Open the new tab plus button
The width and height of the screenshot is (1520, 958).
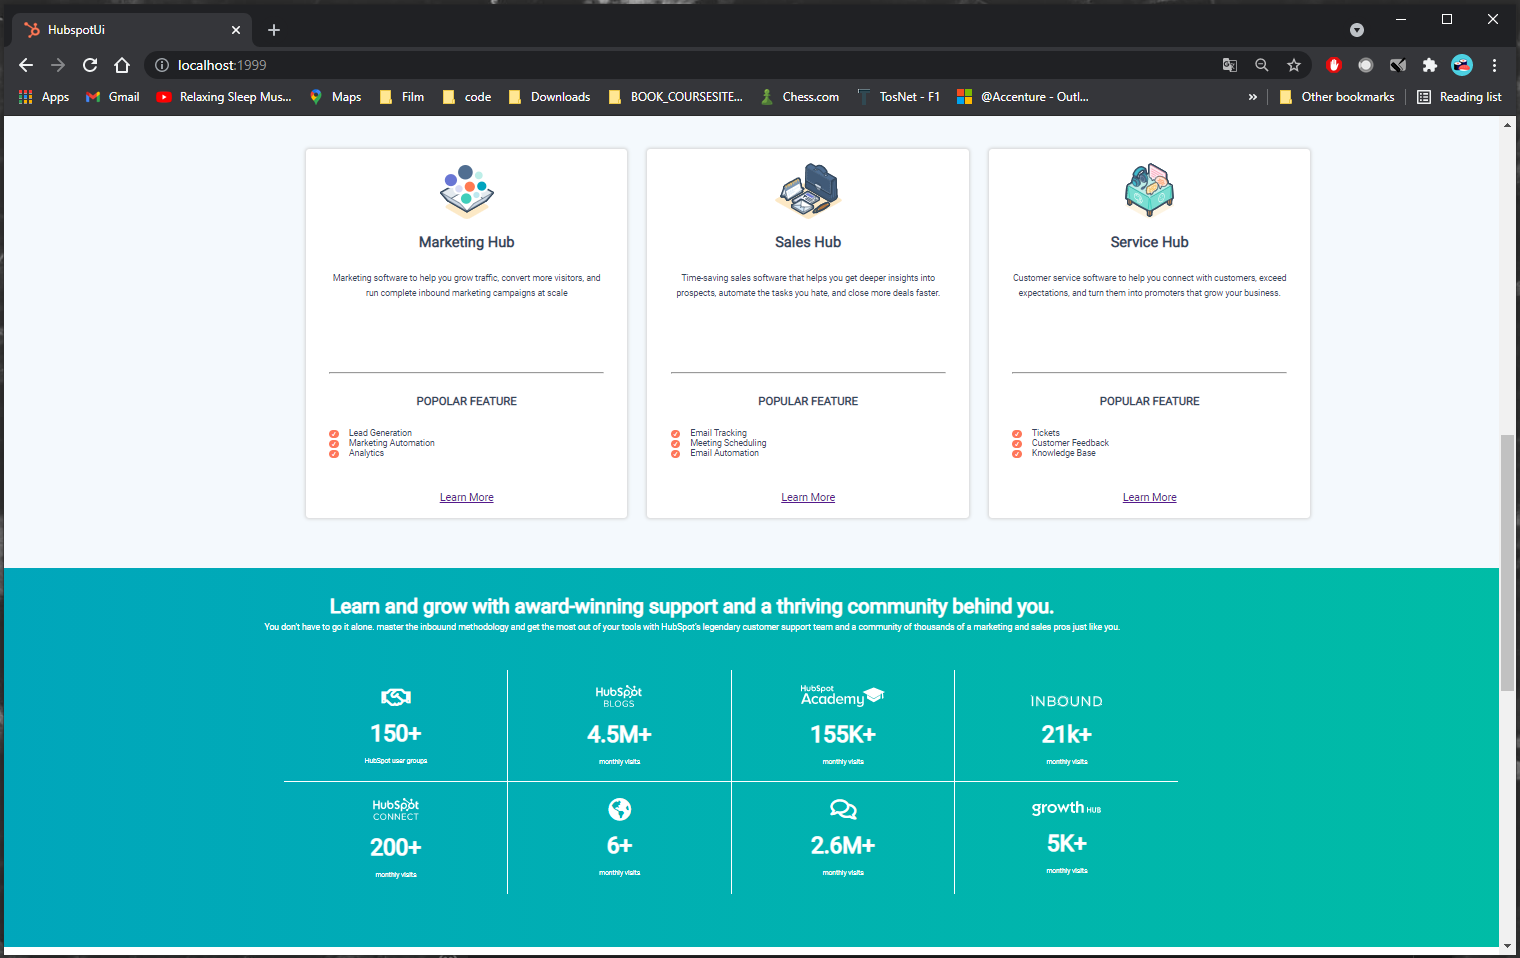274,30
